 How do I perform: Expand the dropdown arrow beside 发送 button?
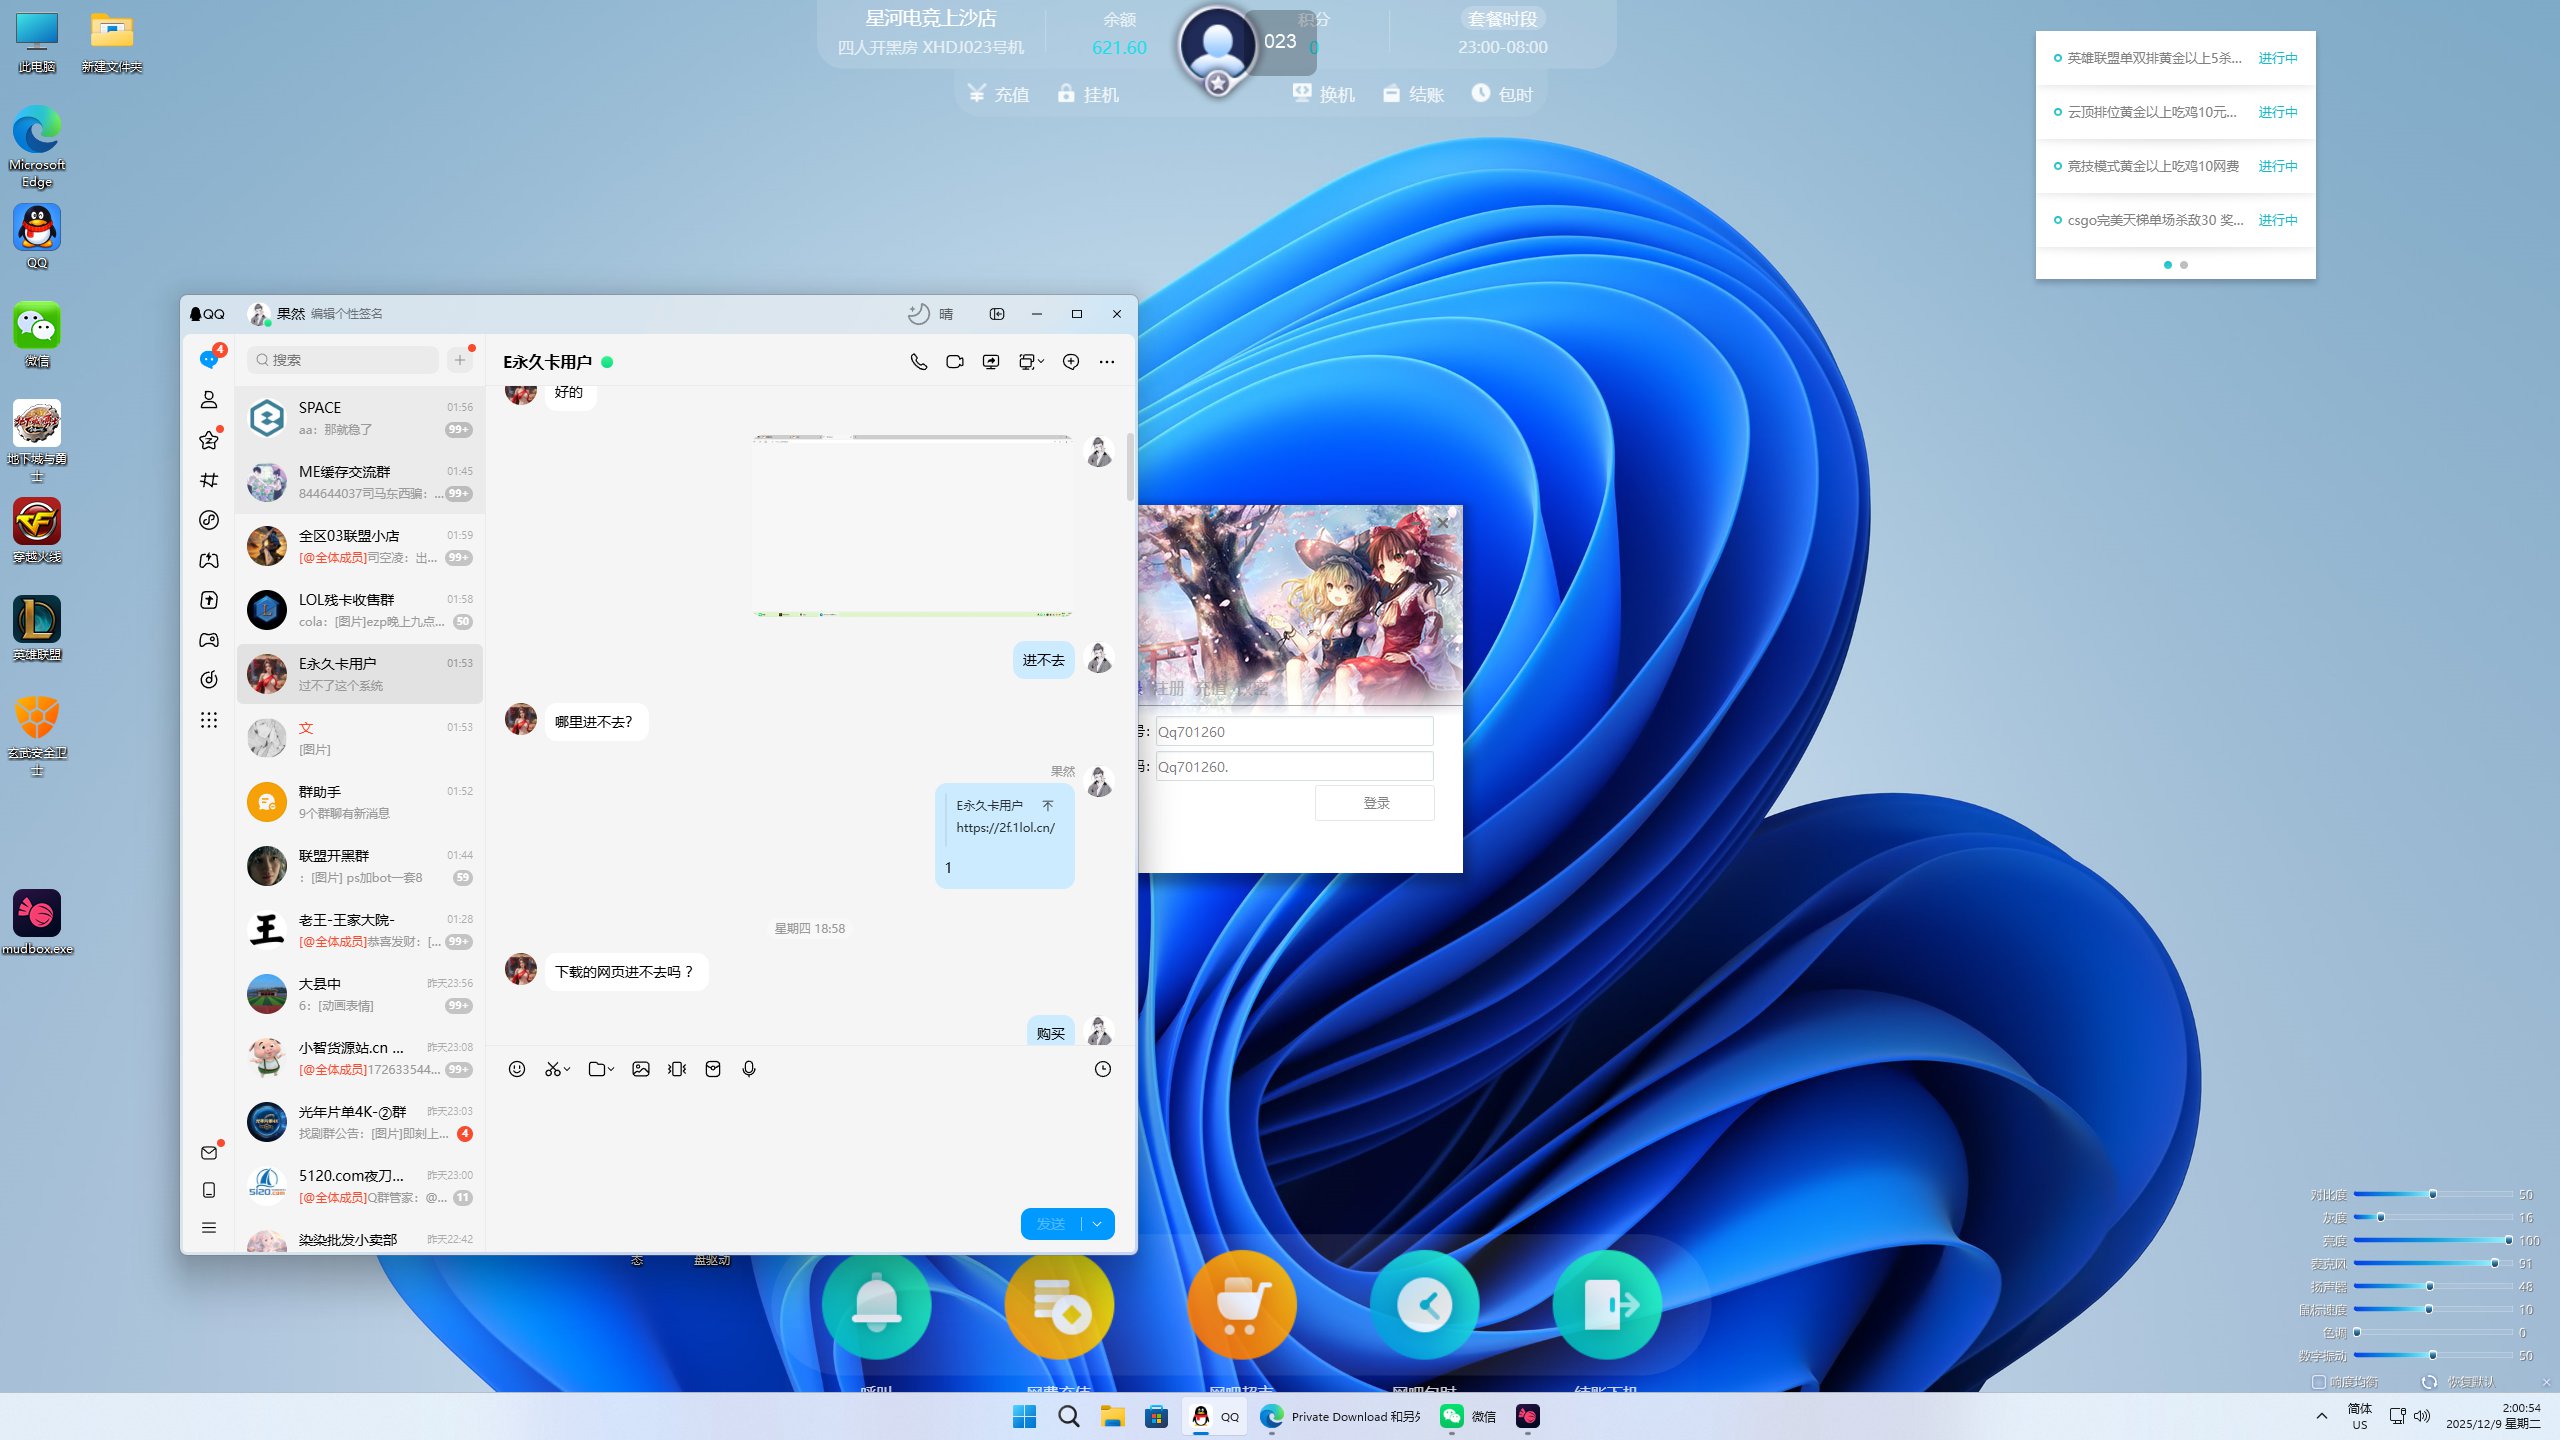point(1097,1224)
